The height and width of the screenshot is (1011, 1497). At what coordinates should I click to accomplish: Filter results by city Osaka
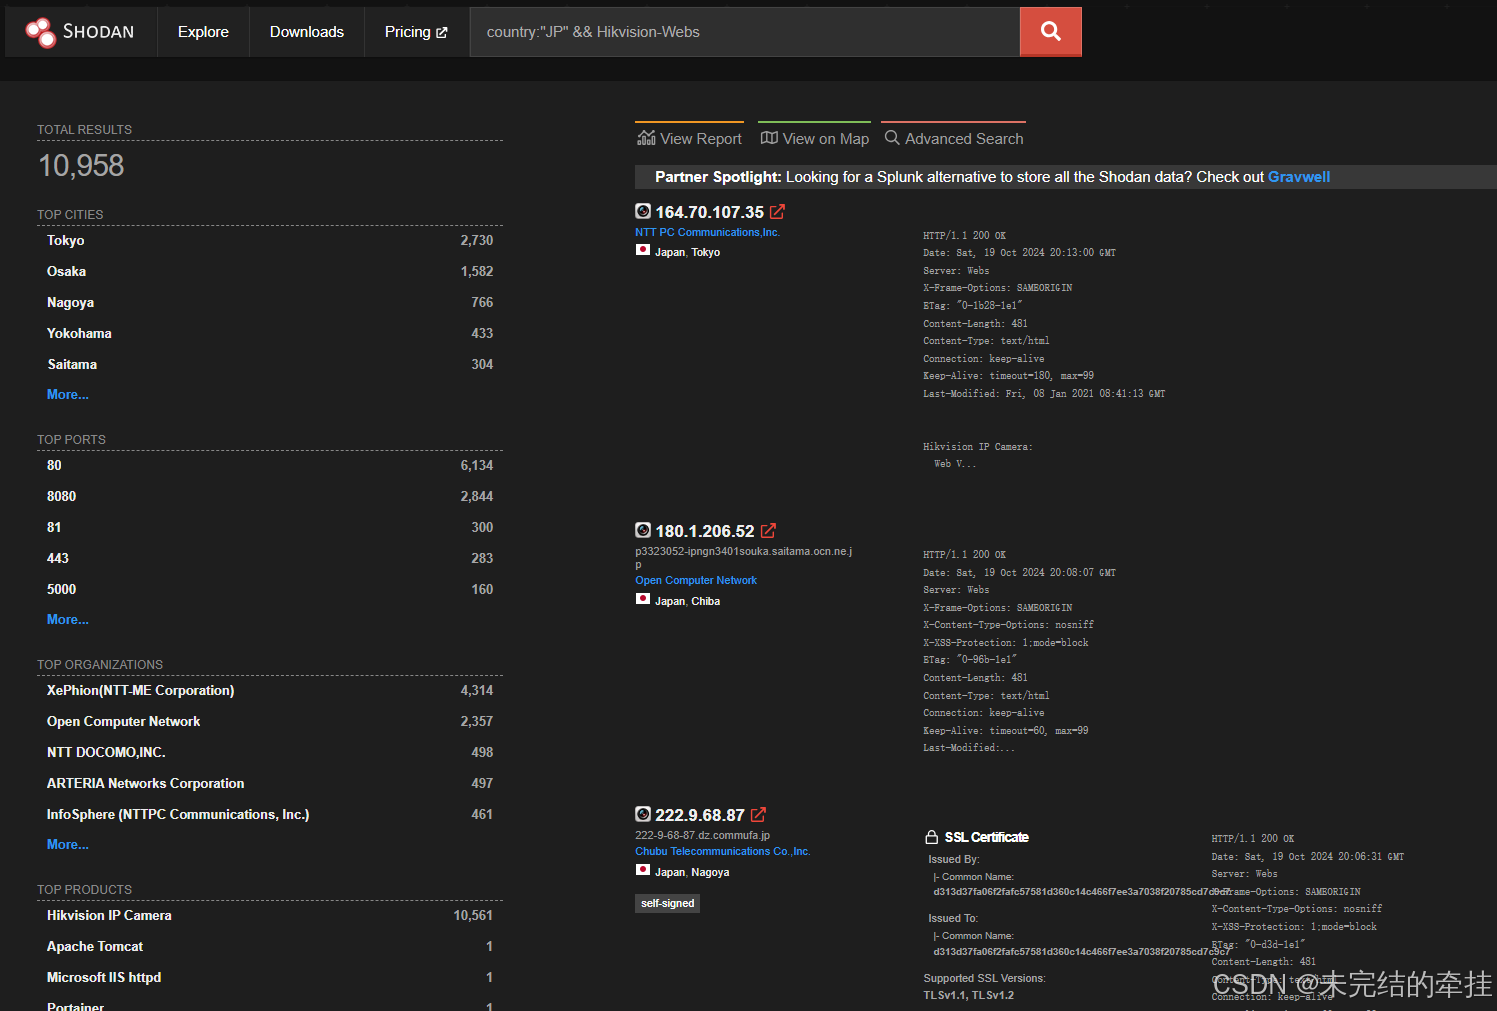270,271
